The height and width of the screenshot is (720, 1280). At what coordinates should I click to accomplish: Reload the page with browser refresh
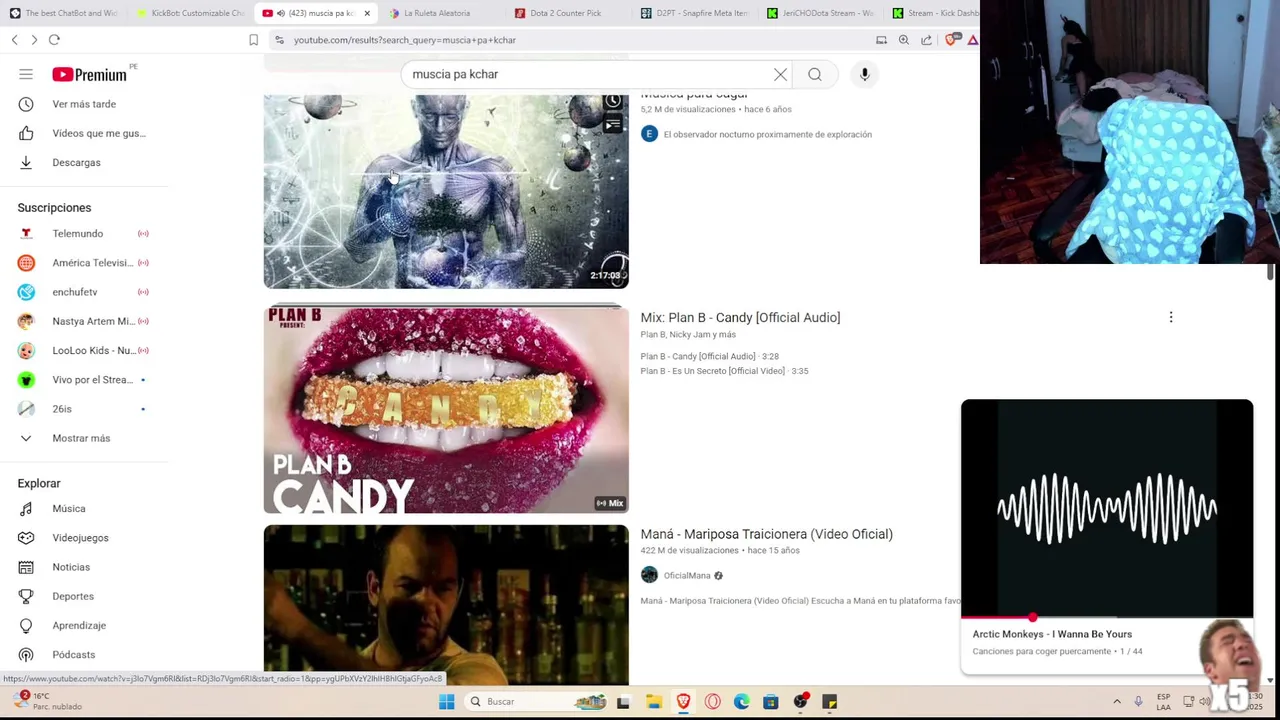[x=54, y=40]
